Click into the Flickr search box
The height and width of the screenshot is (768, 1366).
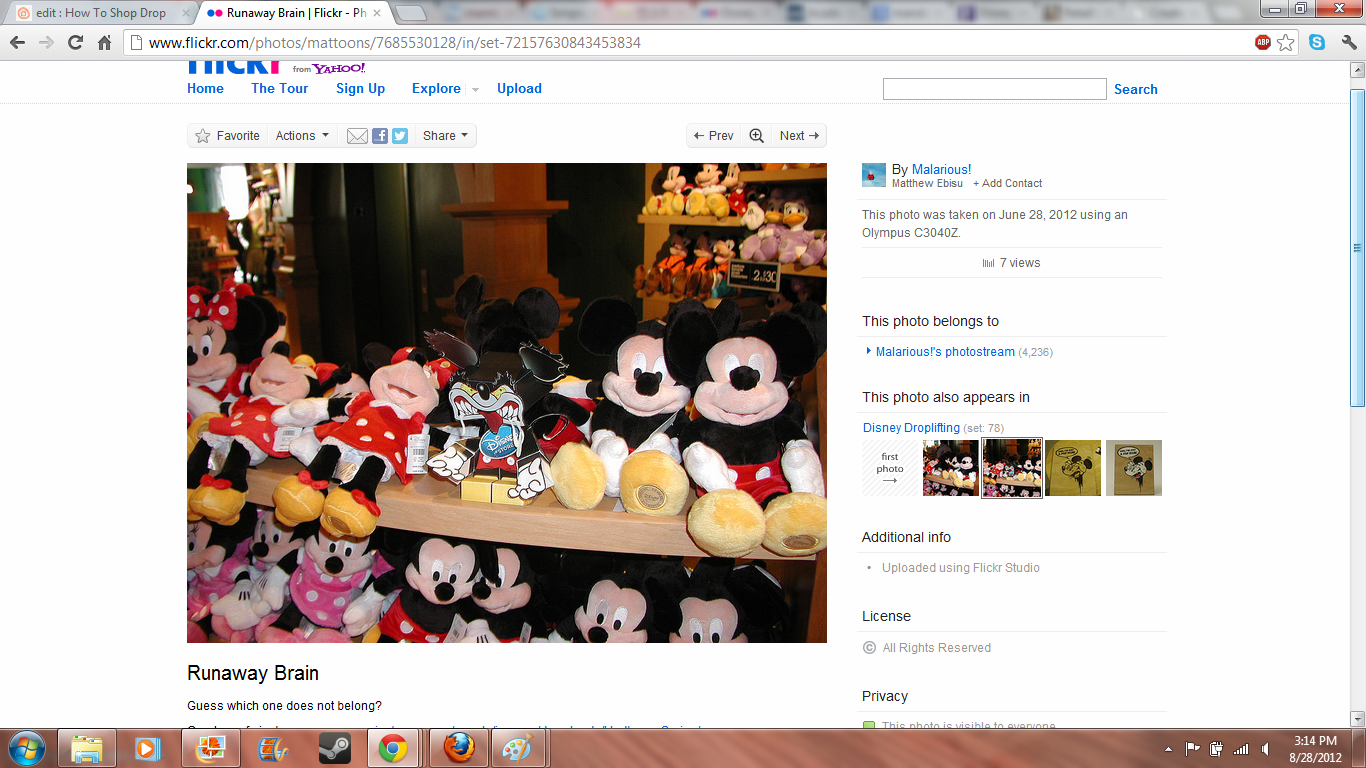(994, 89)
